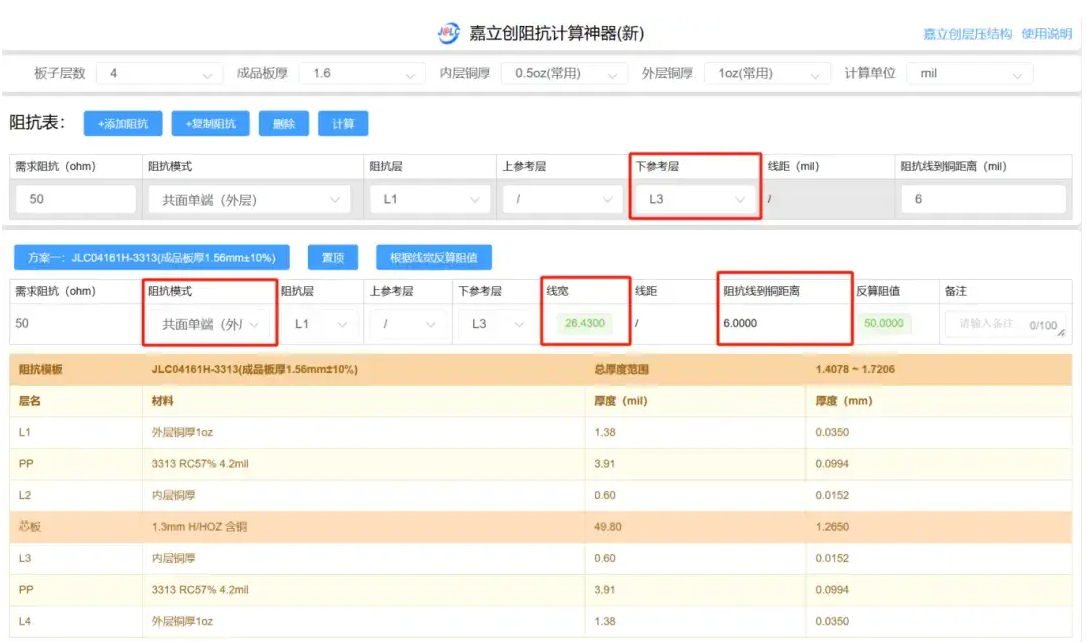Image resolution: width=1086 pixels, height=642 pixels.
Task: Open the 成品板厚 dropdown showing 1.6
Action: pos(362,73)
